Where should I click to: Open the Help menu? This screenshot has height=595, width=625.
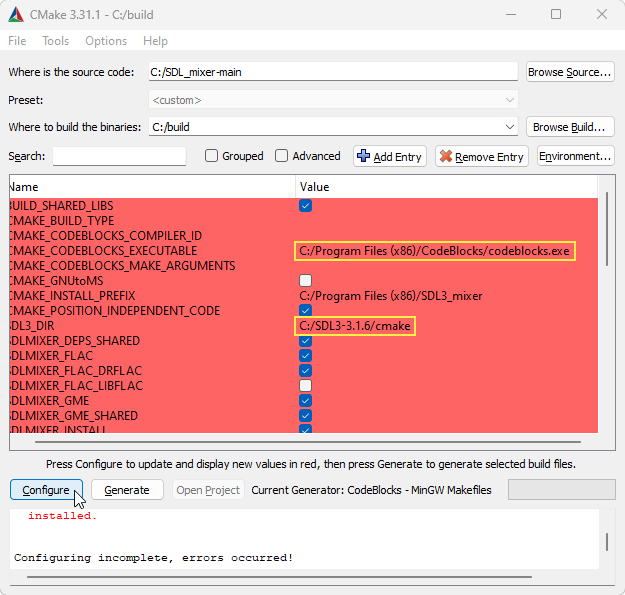pyautogui.click(x=155, y=41)
